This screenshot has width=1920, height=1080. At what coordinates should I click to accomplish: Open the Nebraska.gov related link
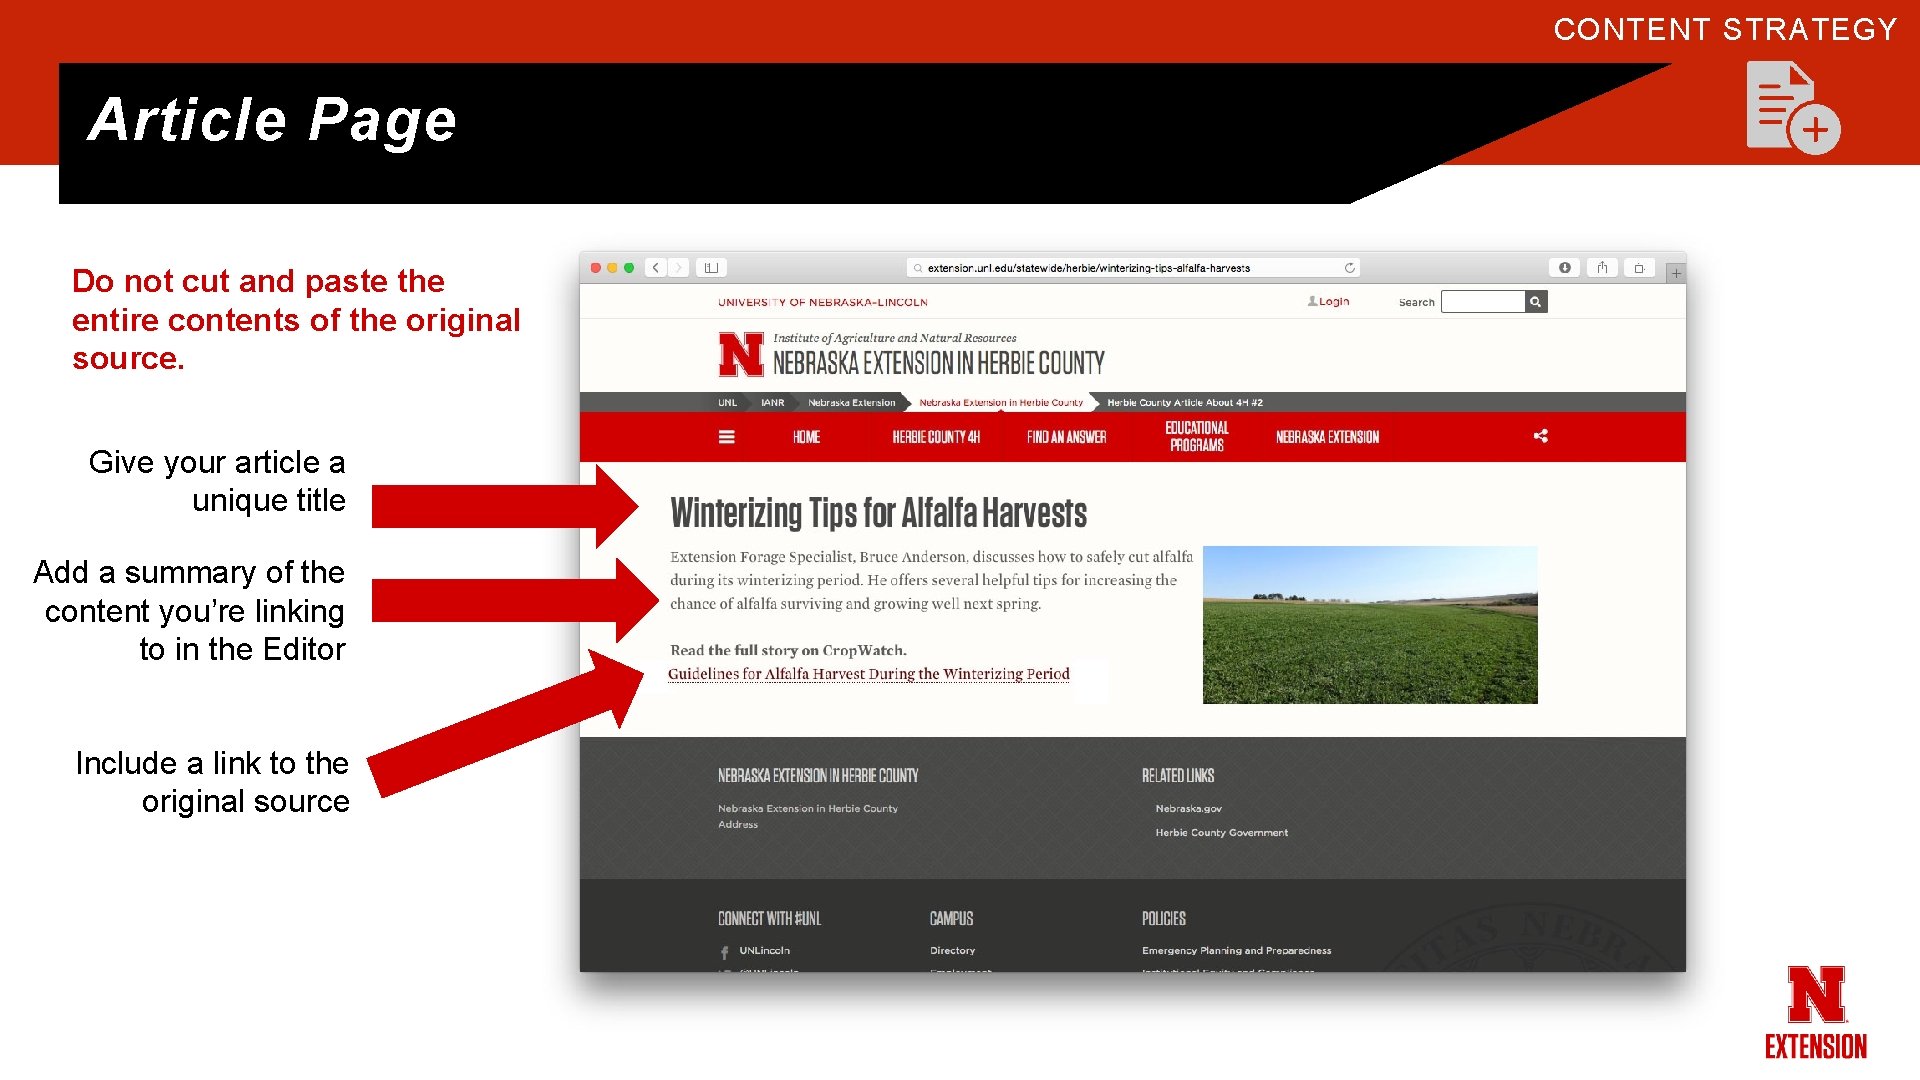click(1188, 809)
